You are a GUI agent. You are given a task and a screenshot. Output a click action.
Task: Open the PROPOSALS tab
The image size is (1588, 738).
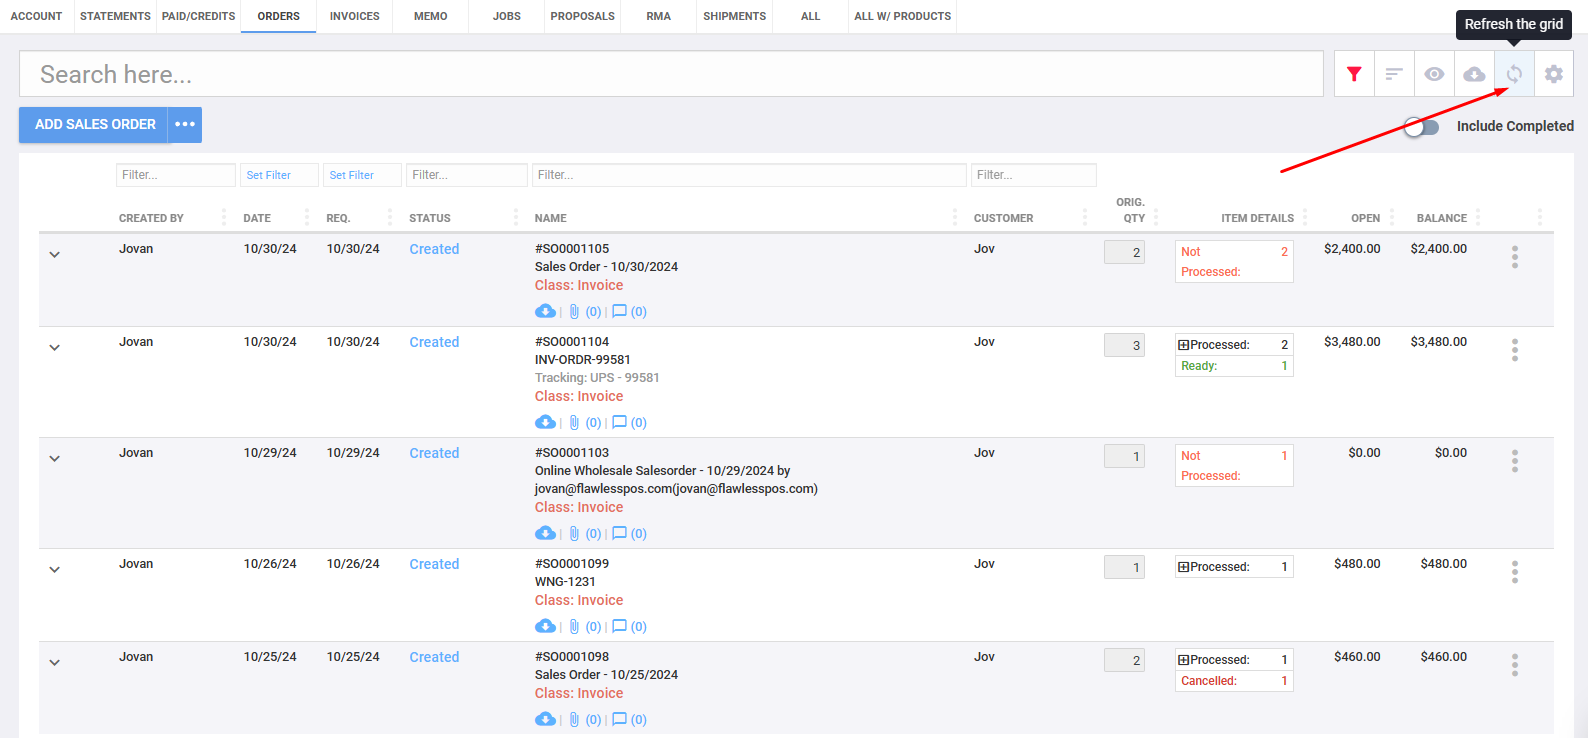[x=583, y=16]
